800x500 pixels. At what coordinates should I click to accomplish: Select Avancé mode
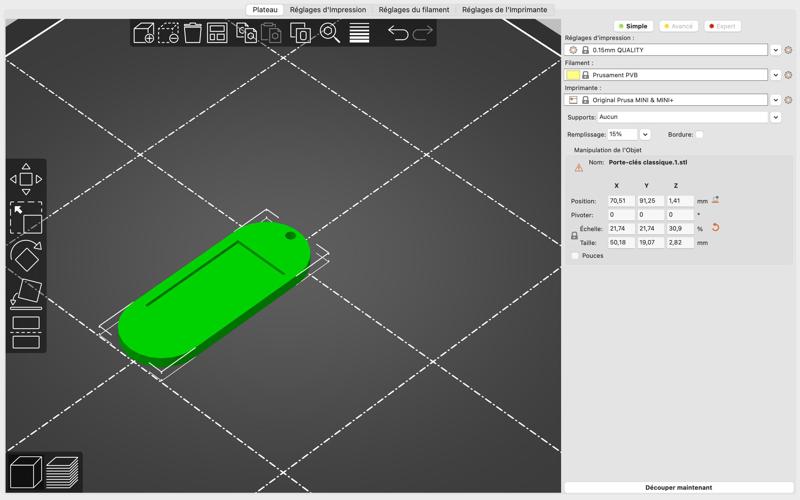tap(679, 26)
